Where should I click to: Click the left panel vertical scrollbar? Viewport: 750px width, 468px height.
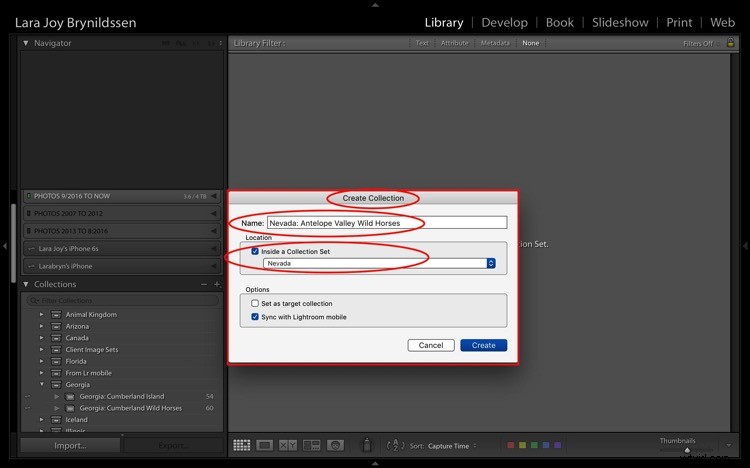pyautogui.click(x=13, y=243)
